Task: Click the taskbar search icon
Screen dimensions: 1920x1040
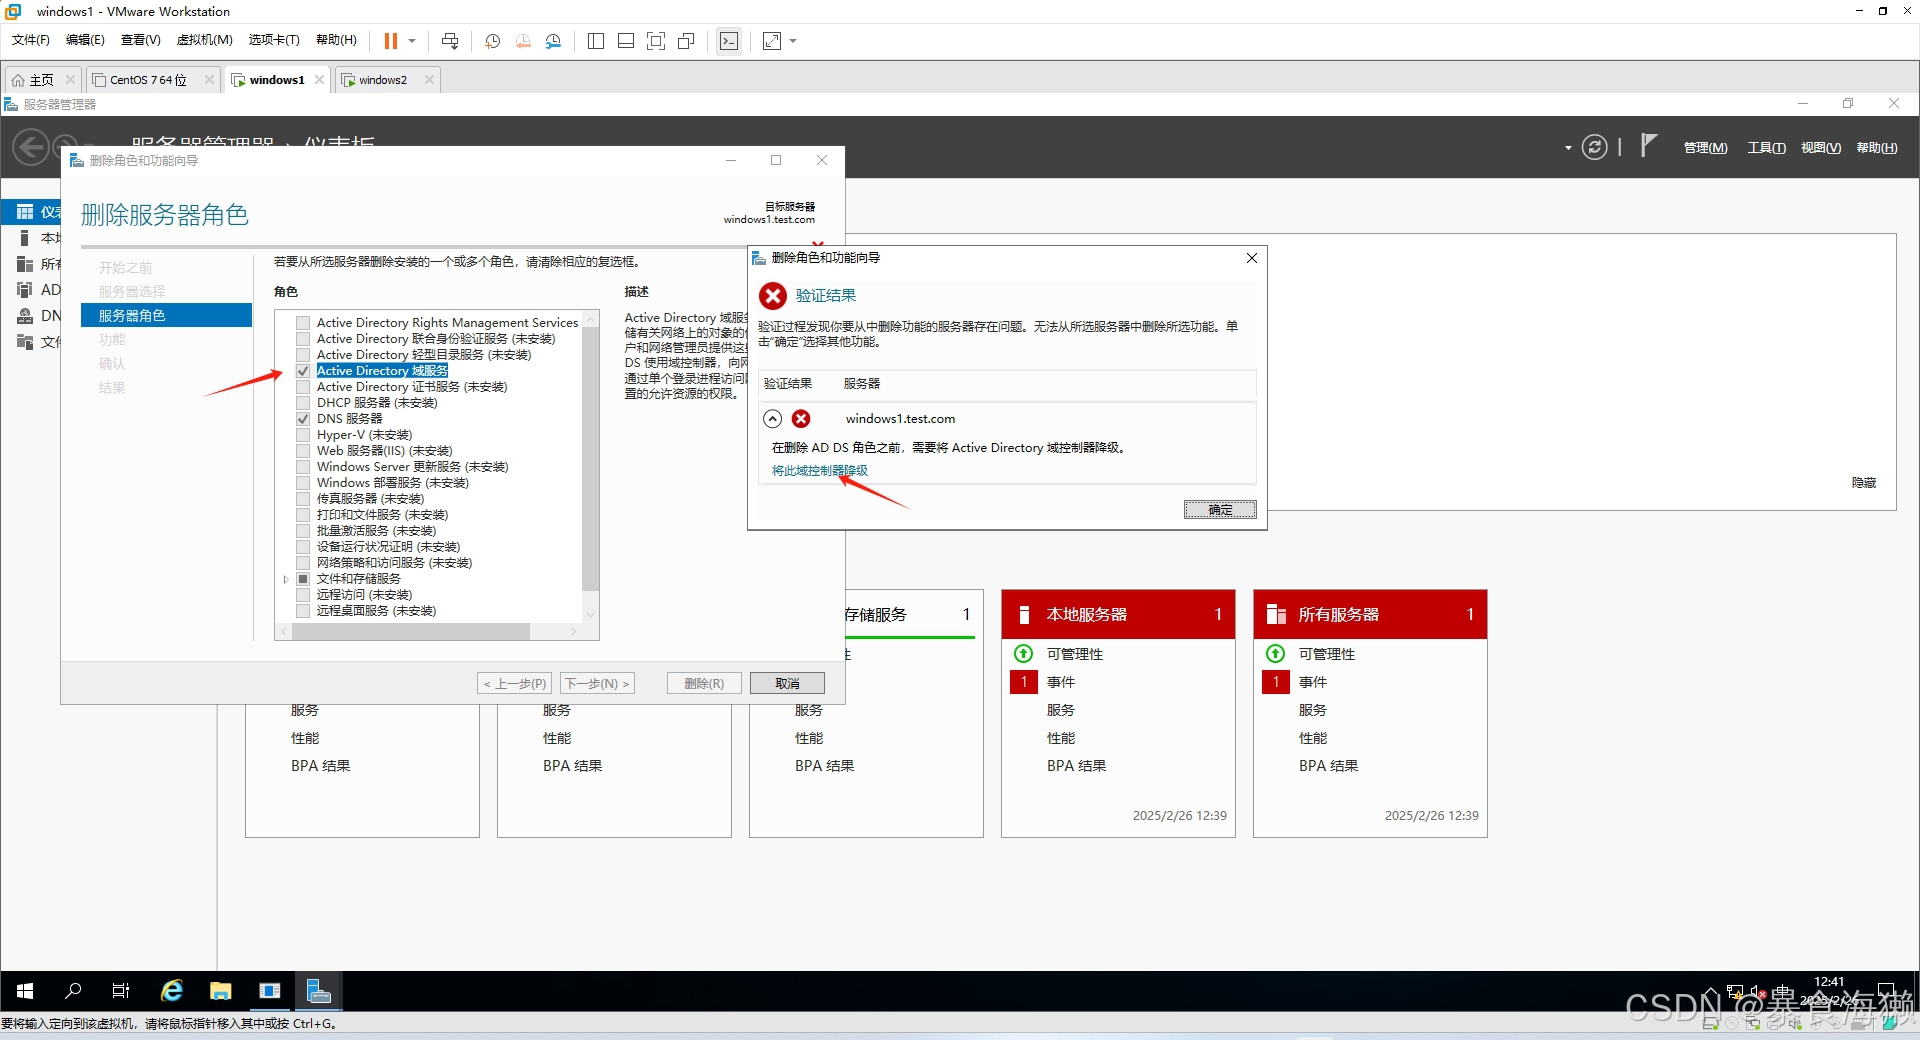Action: tap(73, 991)
